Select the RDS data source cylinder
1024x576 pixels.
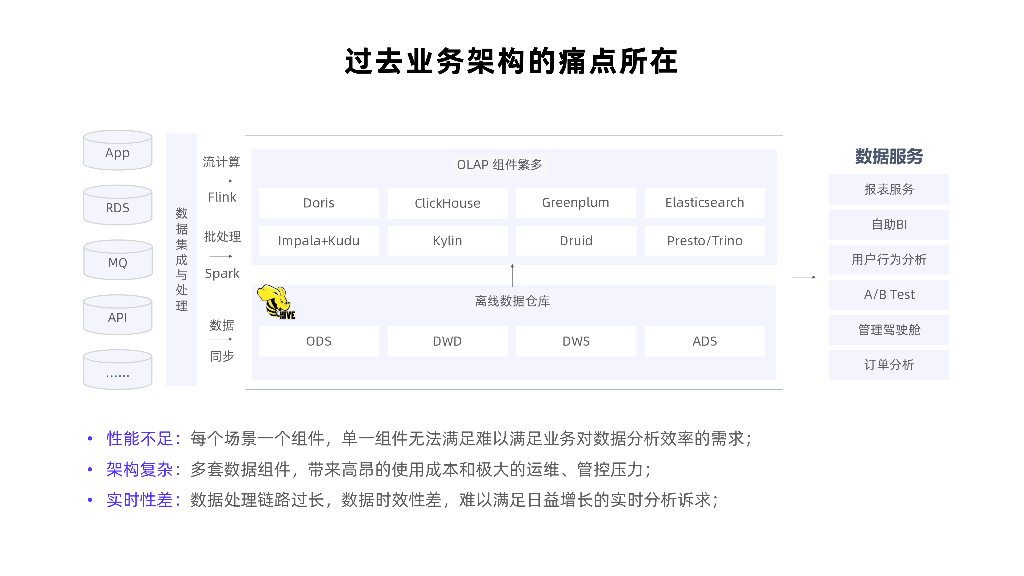pos(118,206)
